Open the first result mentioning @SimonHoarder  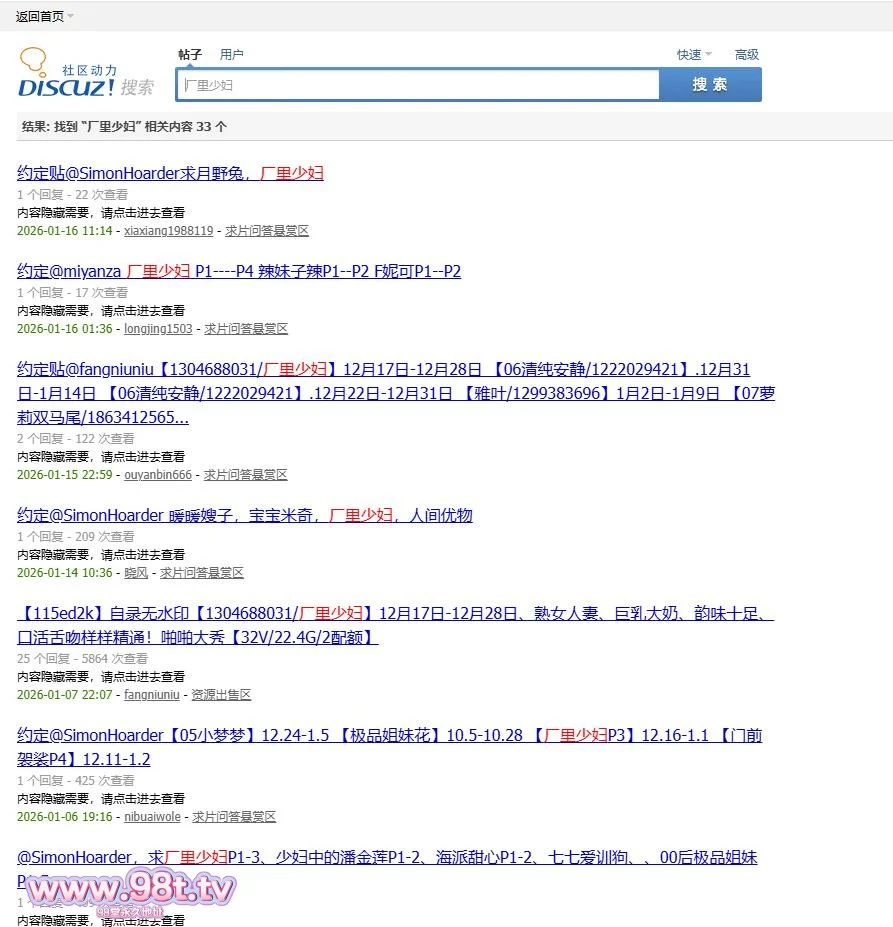170,173
